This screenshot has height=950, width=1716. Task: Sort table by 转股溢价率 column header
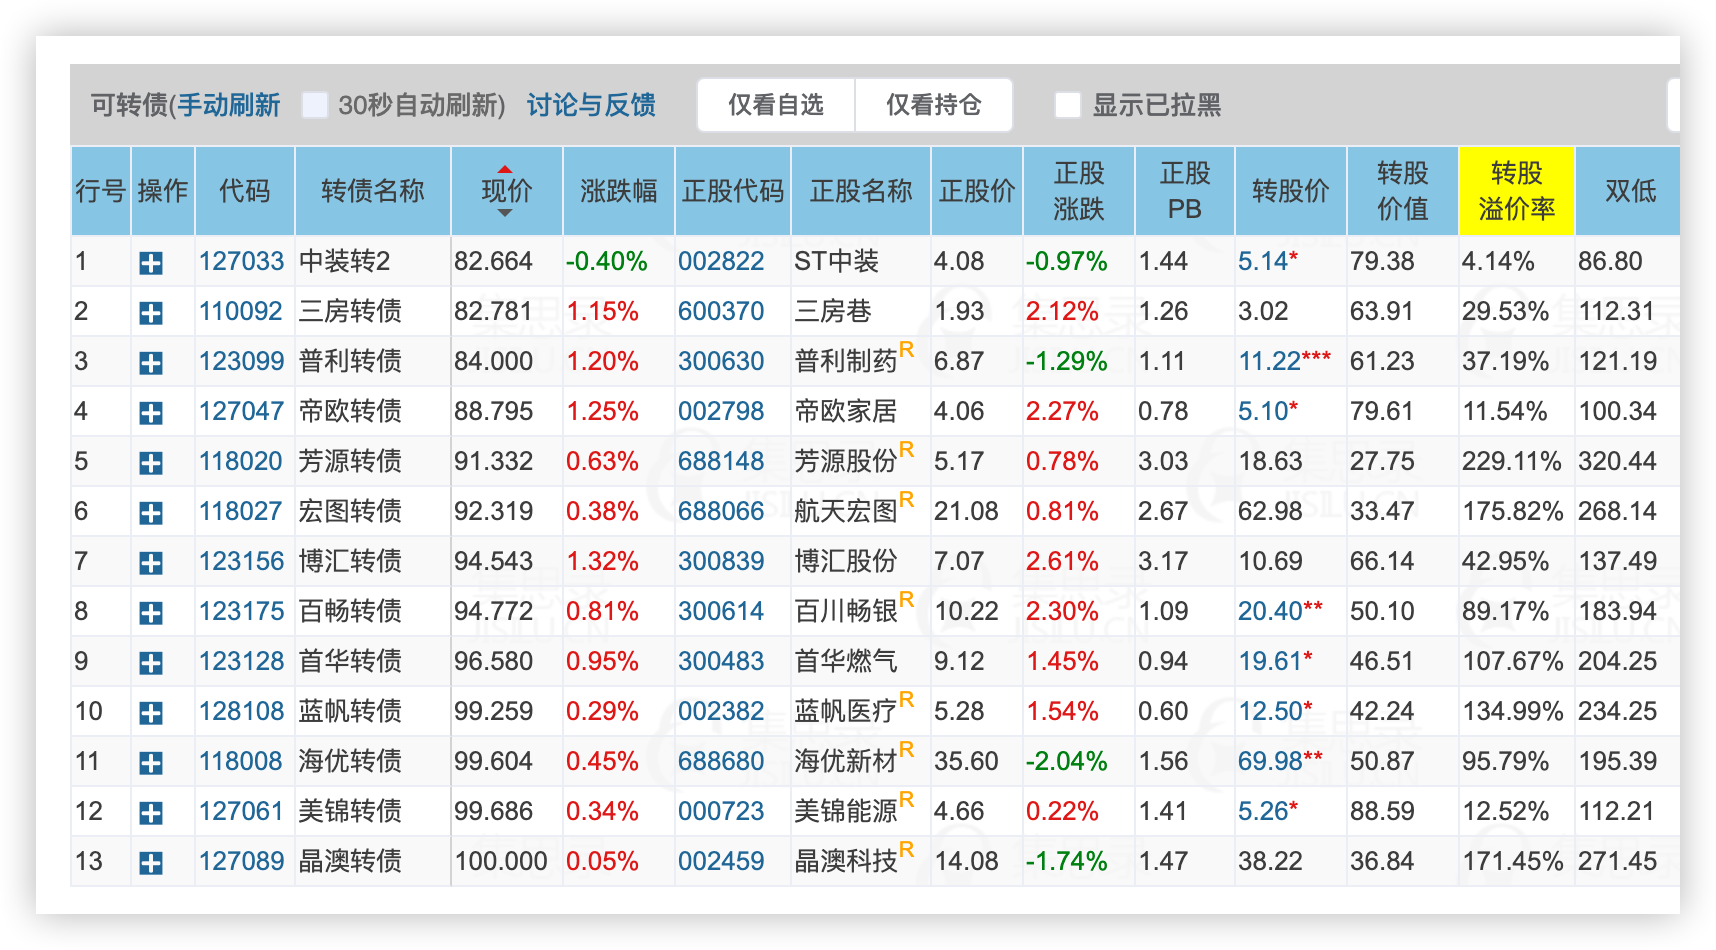(x=1517, y=191)
